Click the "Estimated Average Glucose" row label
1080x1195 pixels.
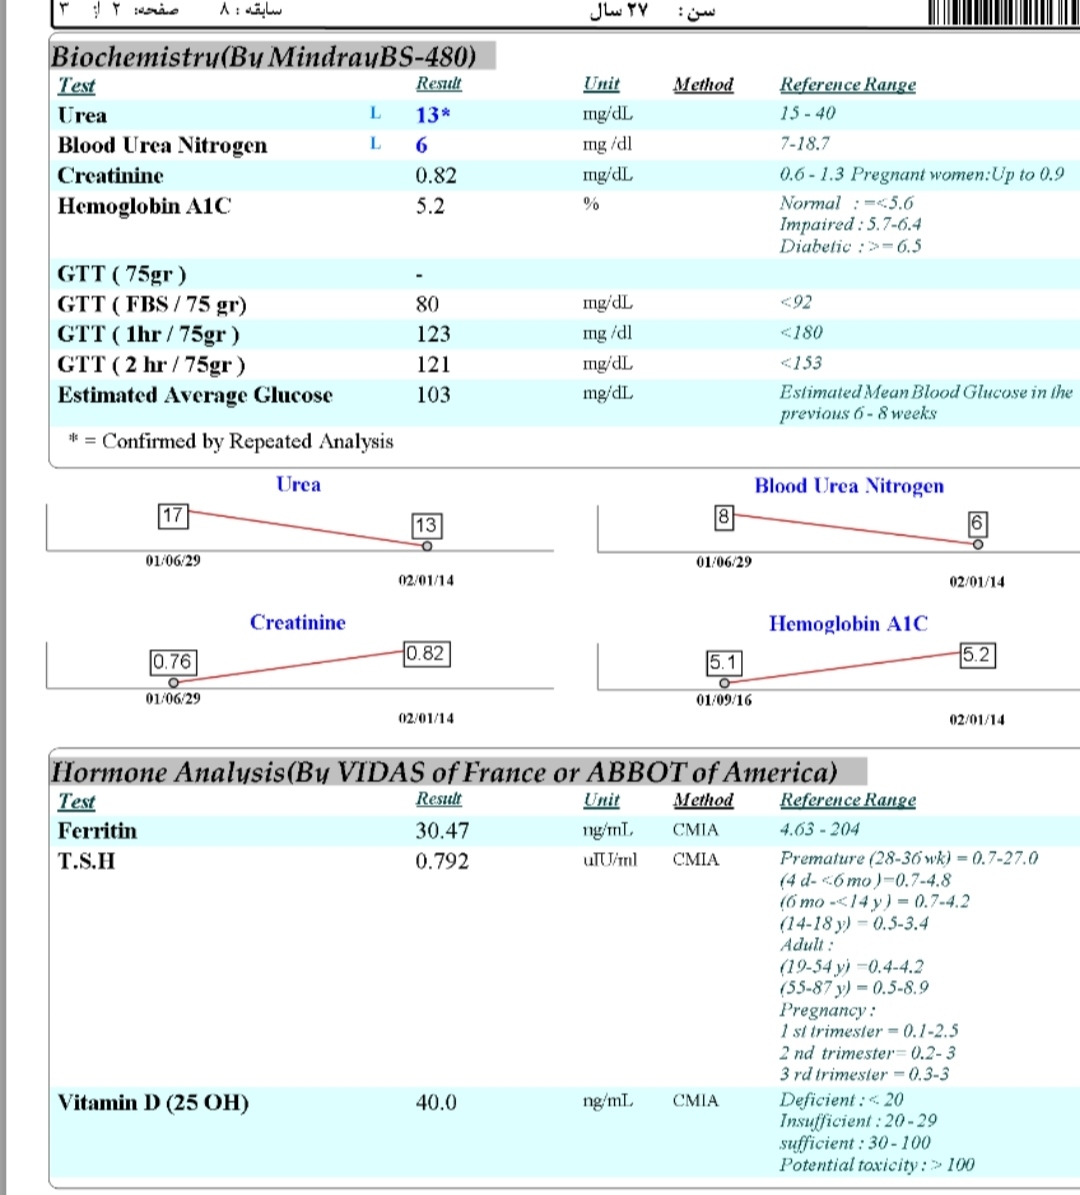tap(195, 395)
